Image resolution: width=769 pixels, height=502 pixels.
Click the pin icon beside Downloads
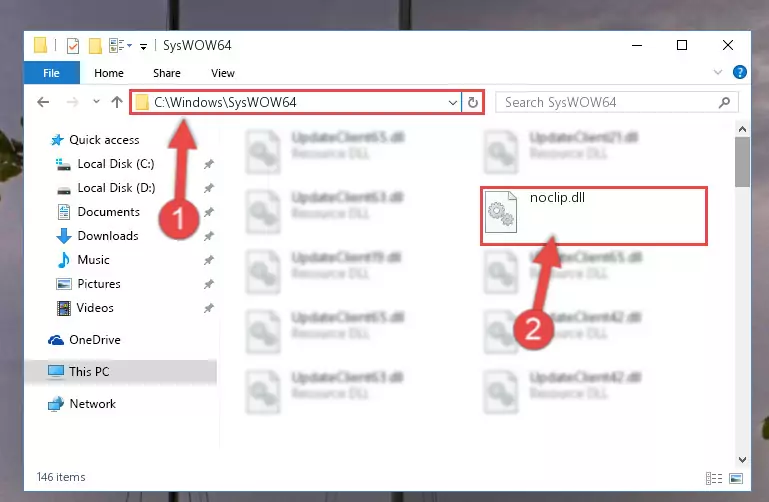tap(209, 236)
